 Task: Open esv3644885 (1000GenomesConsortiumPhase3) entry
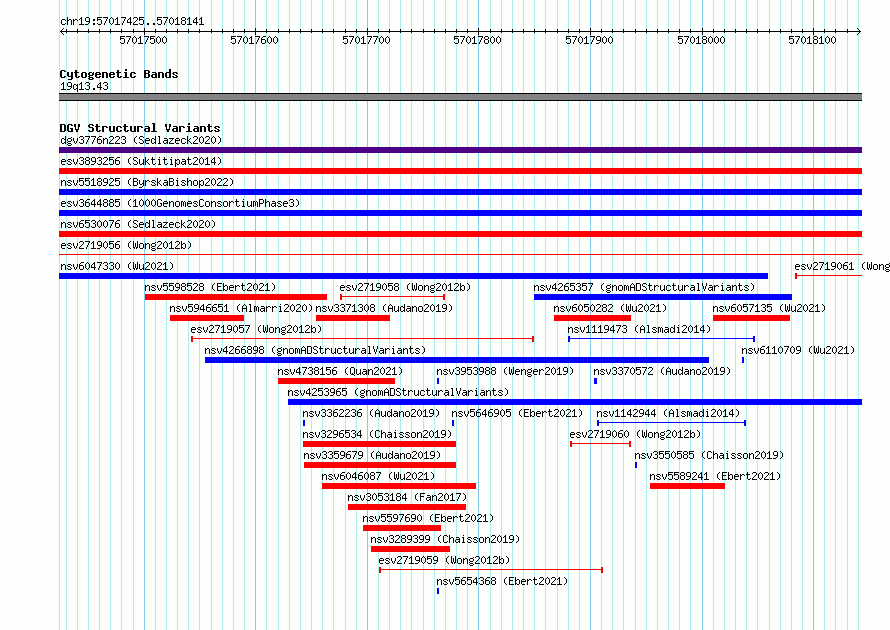click(180, 203)
